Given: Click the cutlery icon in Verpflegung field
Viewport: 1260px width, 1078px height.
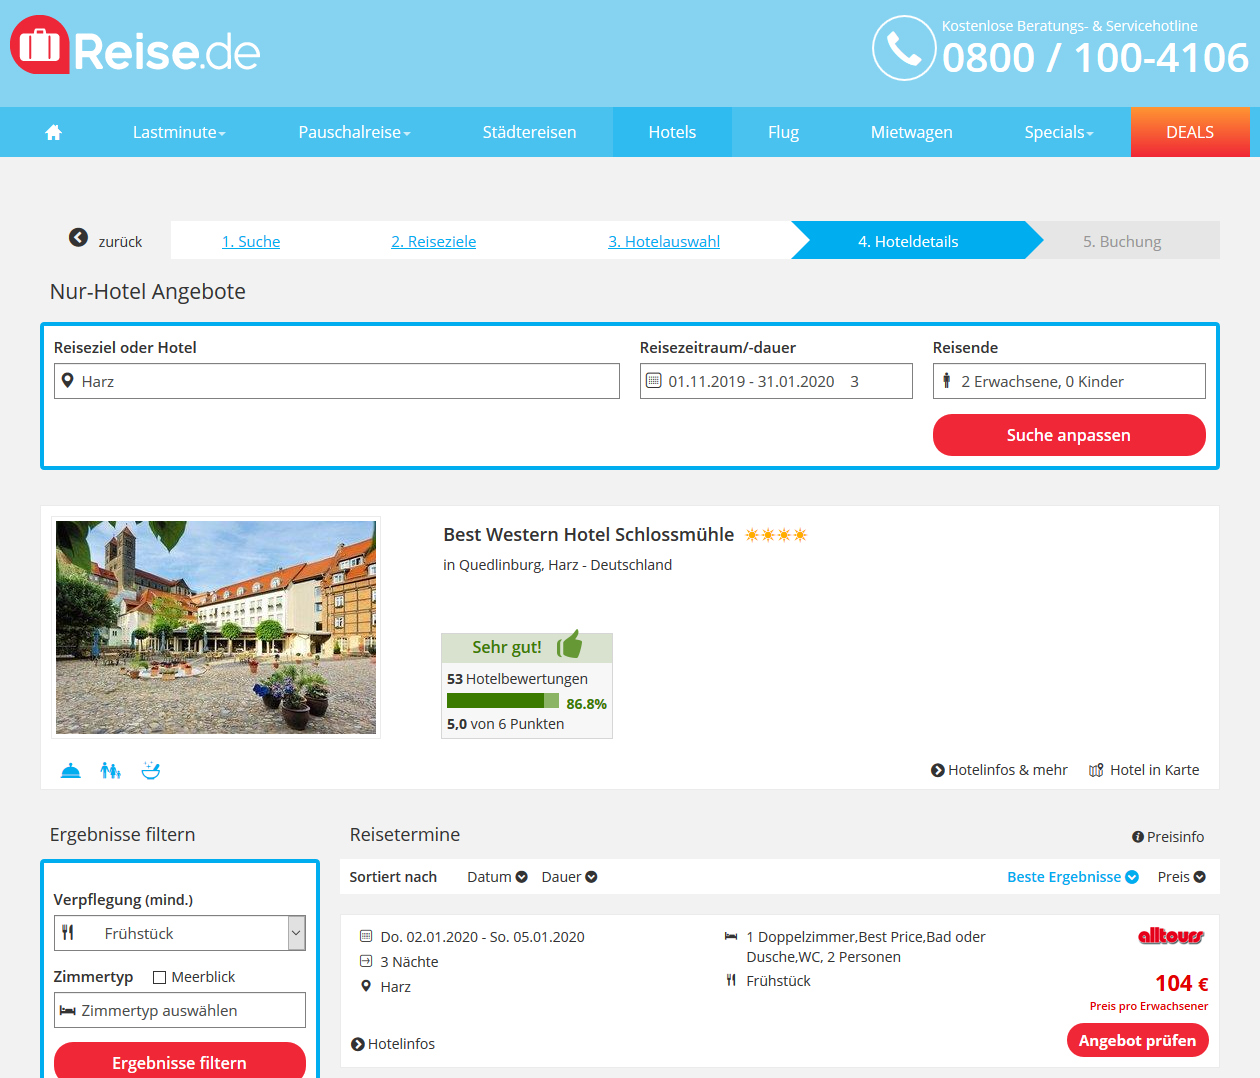Looking at the screenshot, I should [68, 933].
